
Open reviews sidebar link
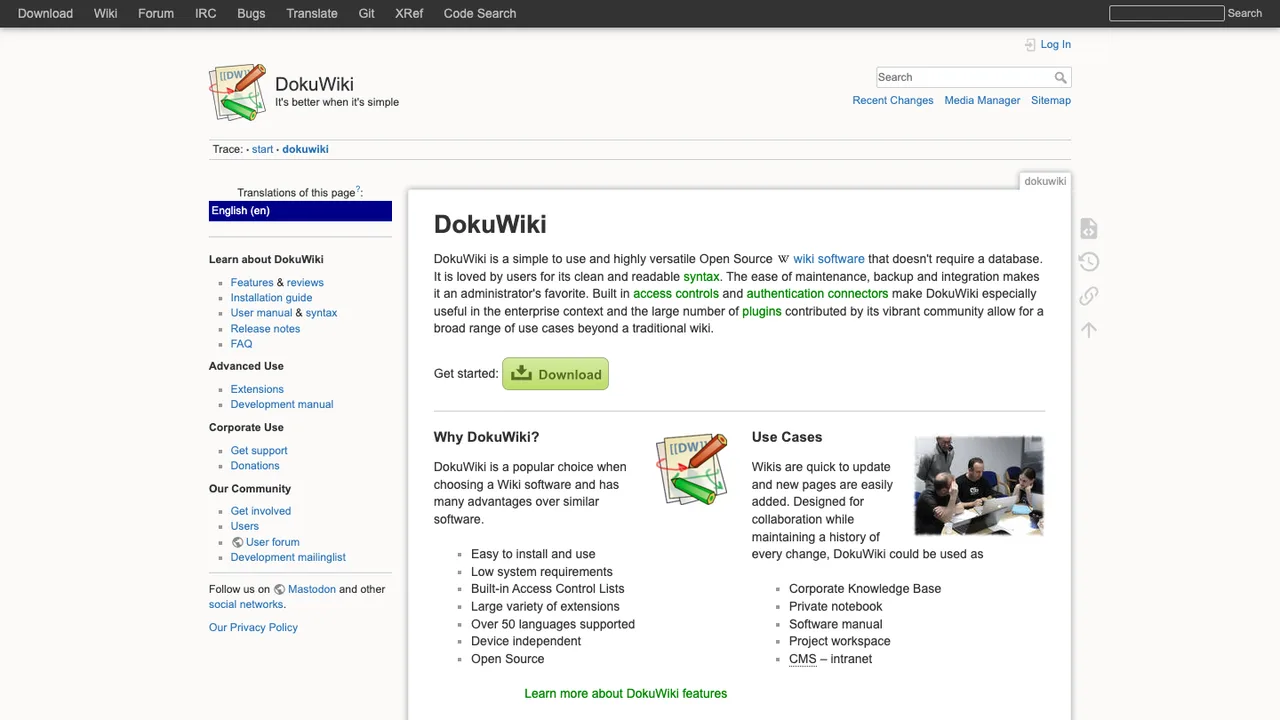point(305,282)
